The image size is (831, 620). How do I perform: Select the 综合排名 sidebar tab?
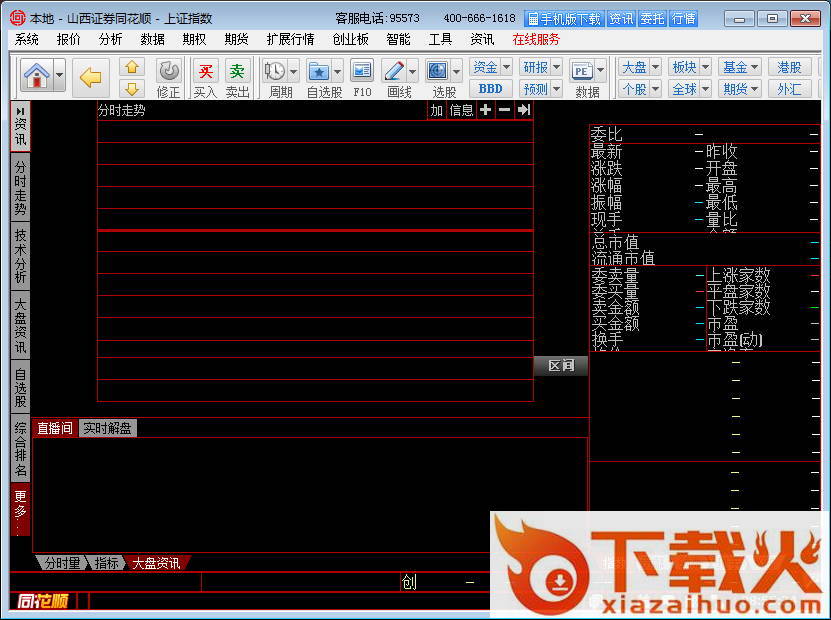(x=20, y=448)
